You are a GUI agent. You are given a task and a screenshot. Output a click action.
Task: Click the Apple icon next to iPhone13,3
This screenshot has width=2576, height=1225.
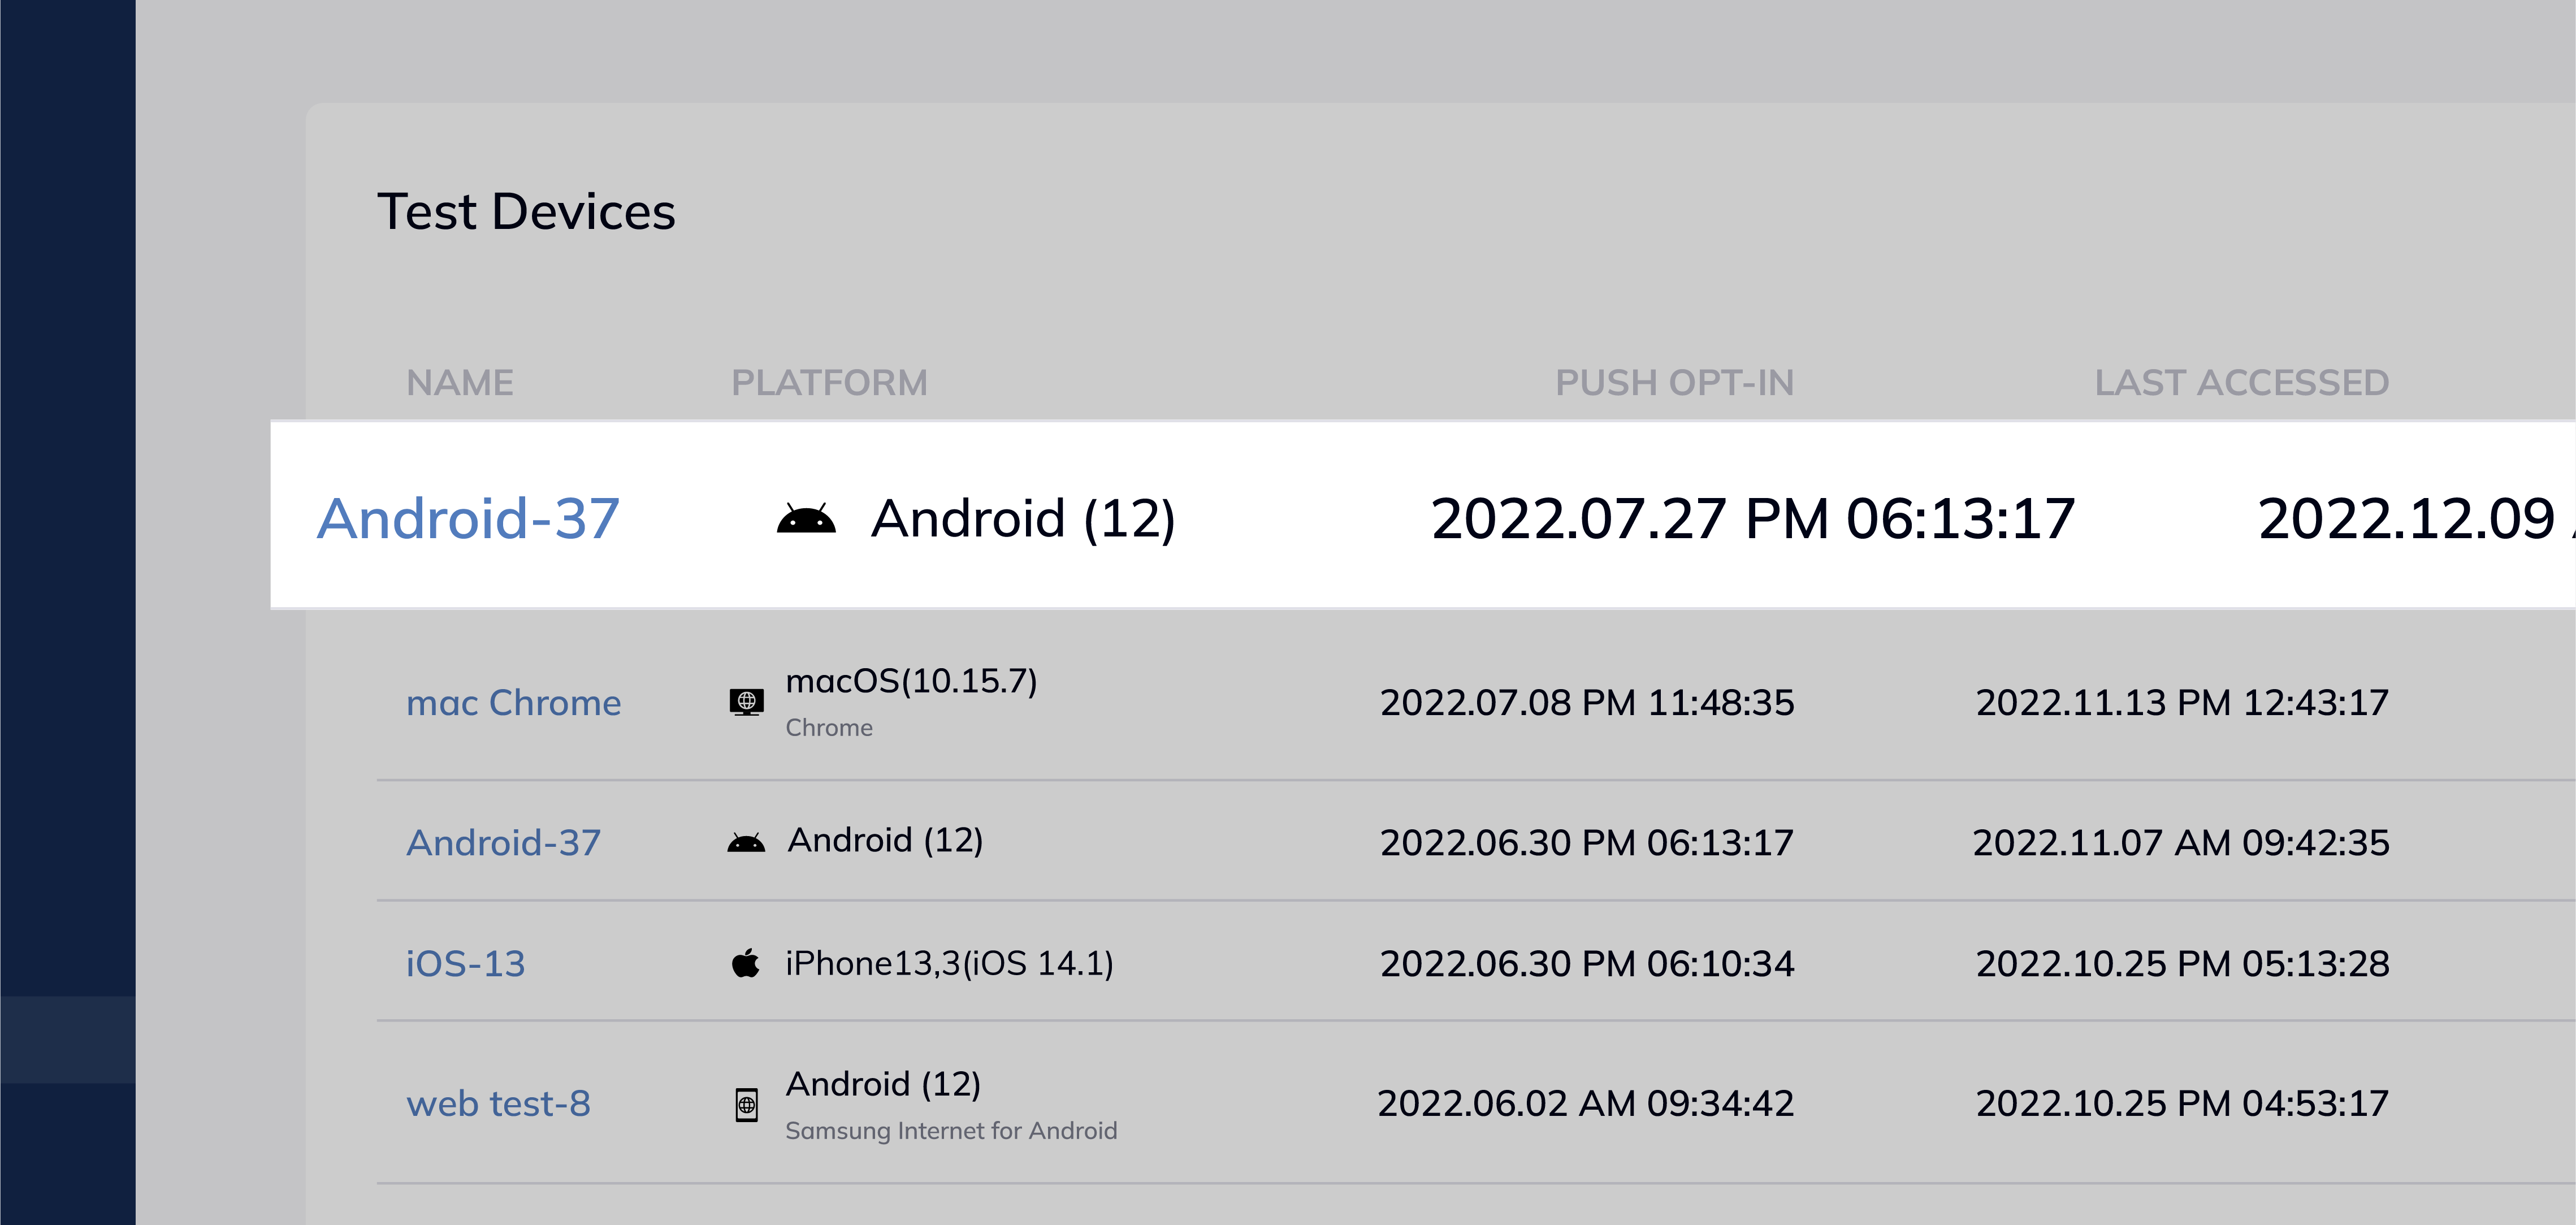[746, 963]
